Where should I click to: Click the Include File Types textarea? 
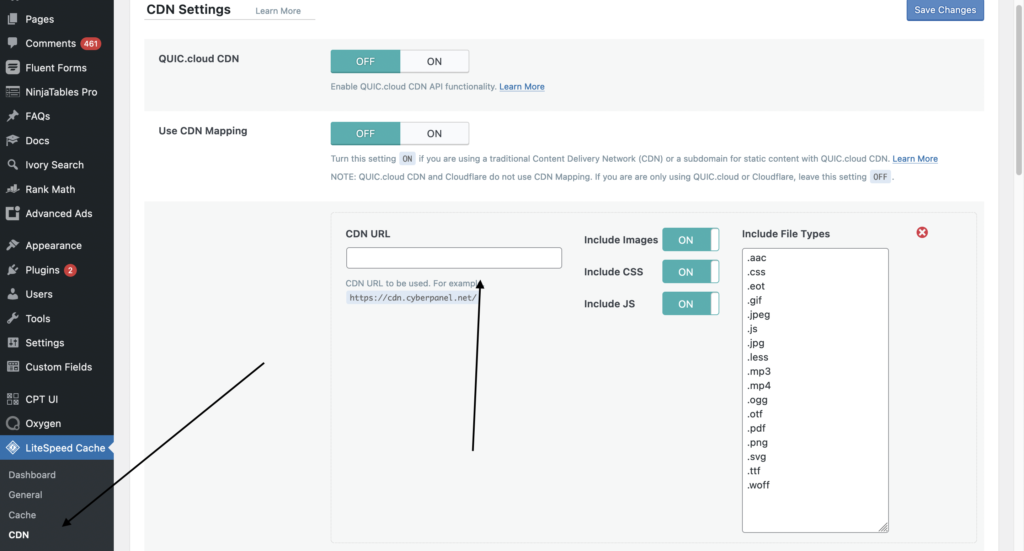815,390
